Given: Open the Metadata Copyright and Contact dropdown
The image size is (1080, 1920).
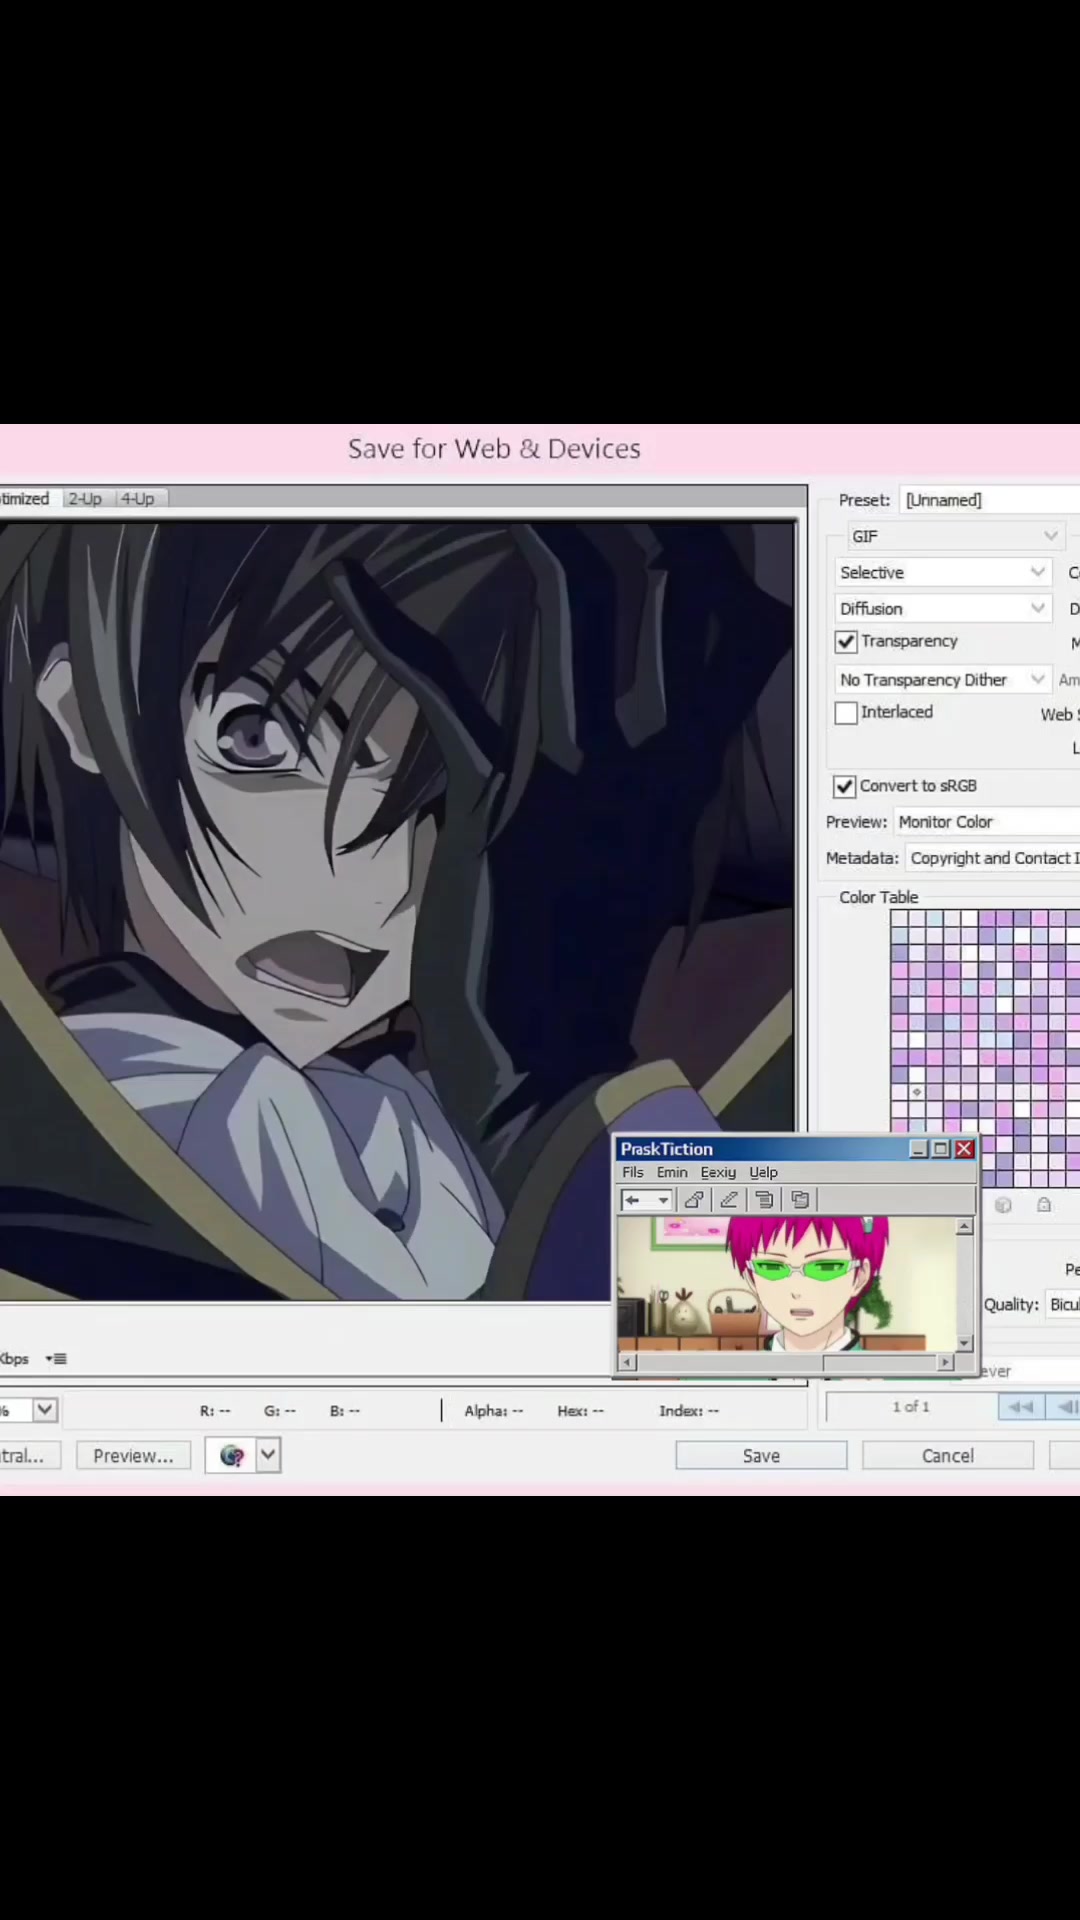Looking at the screenshot, I should tap(993, 858).
